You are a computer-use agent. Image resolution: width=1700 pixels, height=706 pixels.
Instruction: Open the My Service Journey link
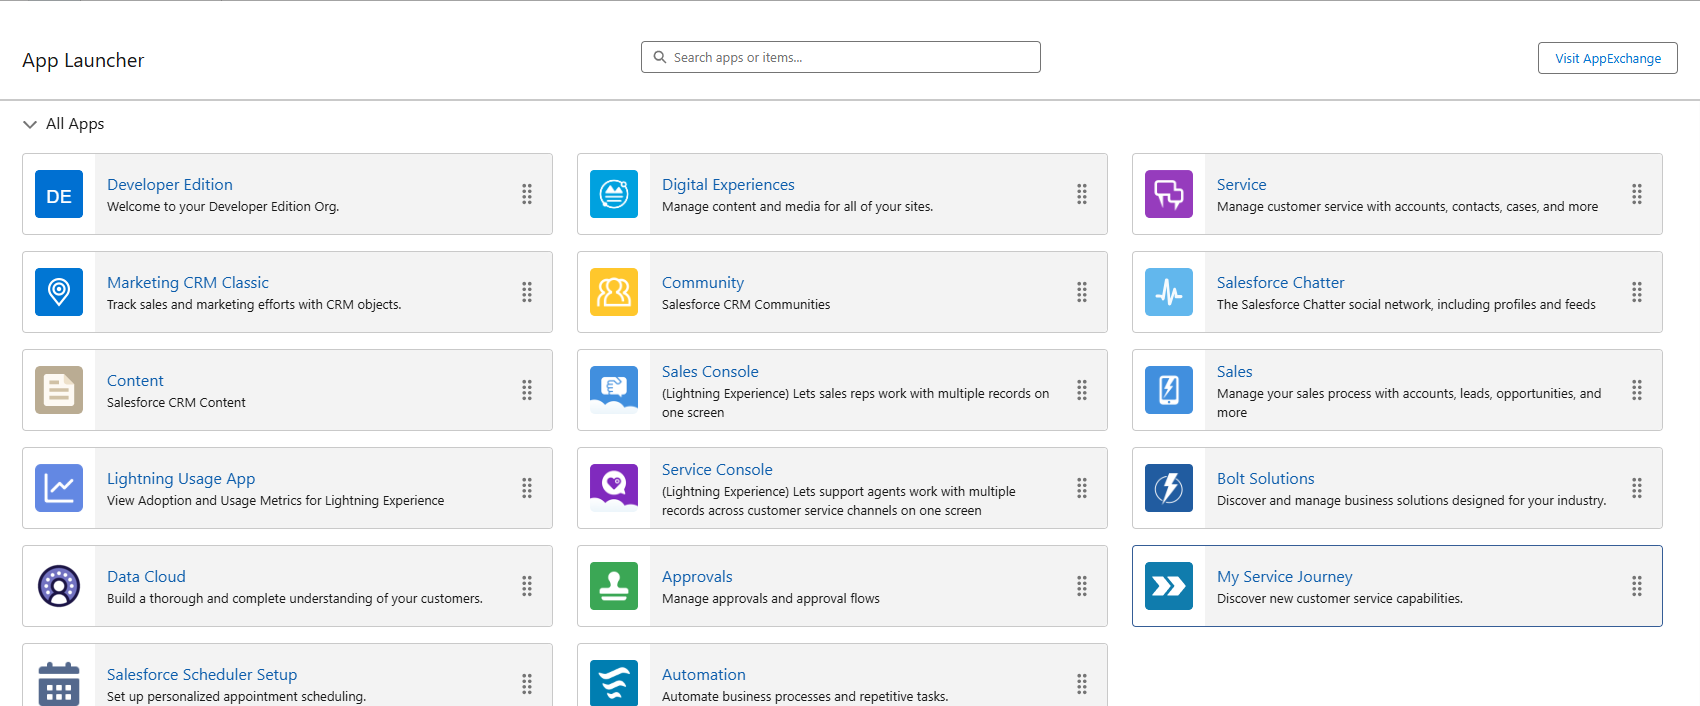(x=1285, y=576)
